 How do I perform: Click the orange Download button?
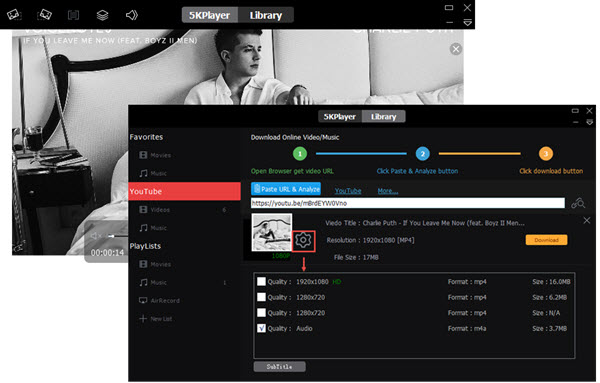(x=546, y=240)
